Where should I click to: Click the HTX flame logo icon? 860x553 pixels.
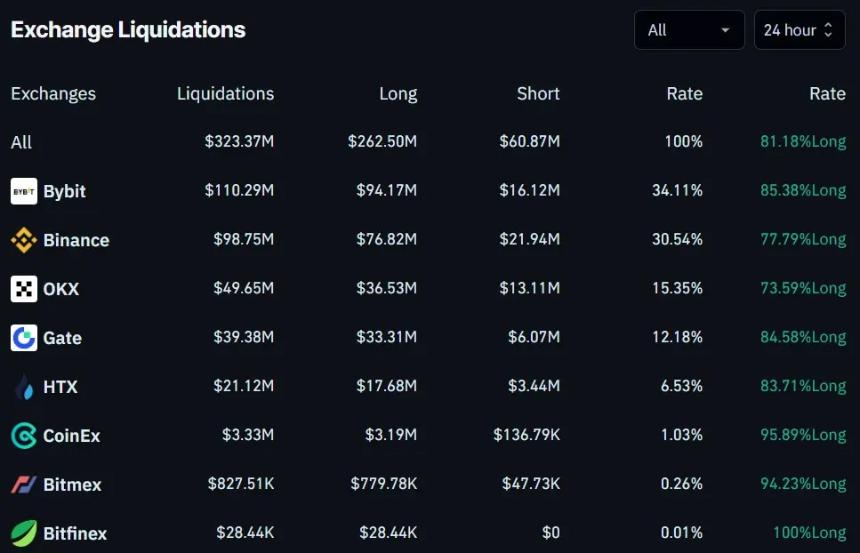tap(24, 387)
